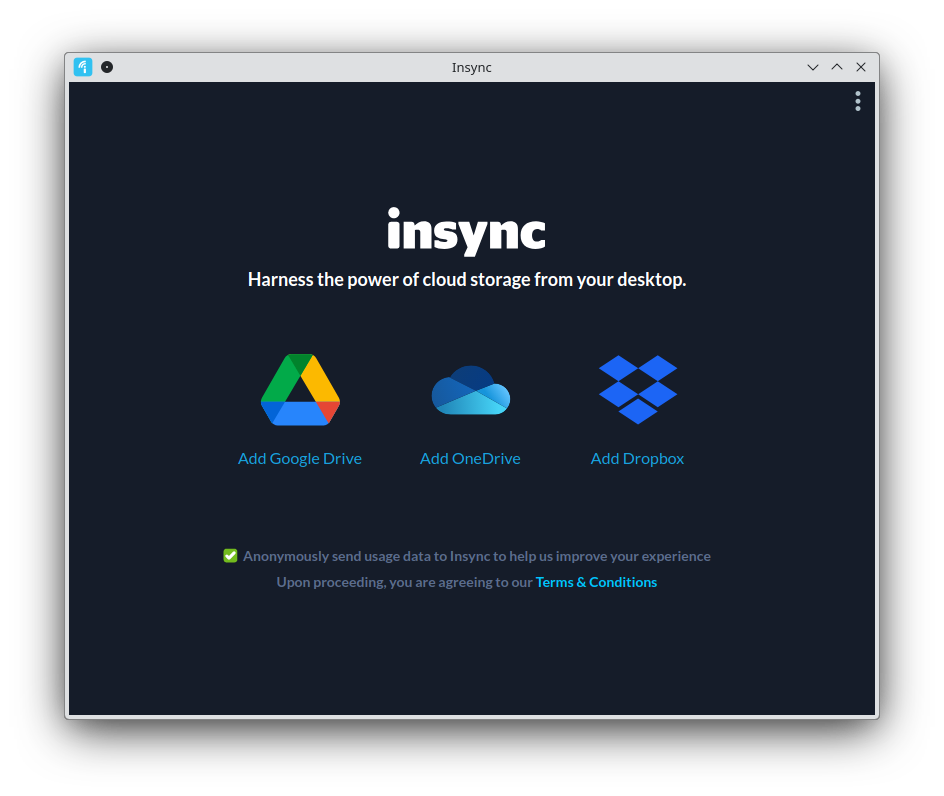Click the Add Dropbox link
Image resolution: width=944 pixels, height=796 pixels.
tap(638, 459)
